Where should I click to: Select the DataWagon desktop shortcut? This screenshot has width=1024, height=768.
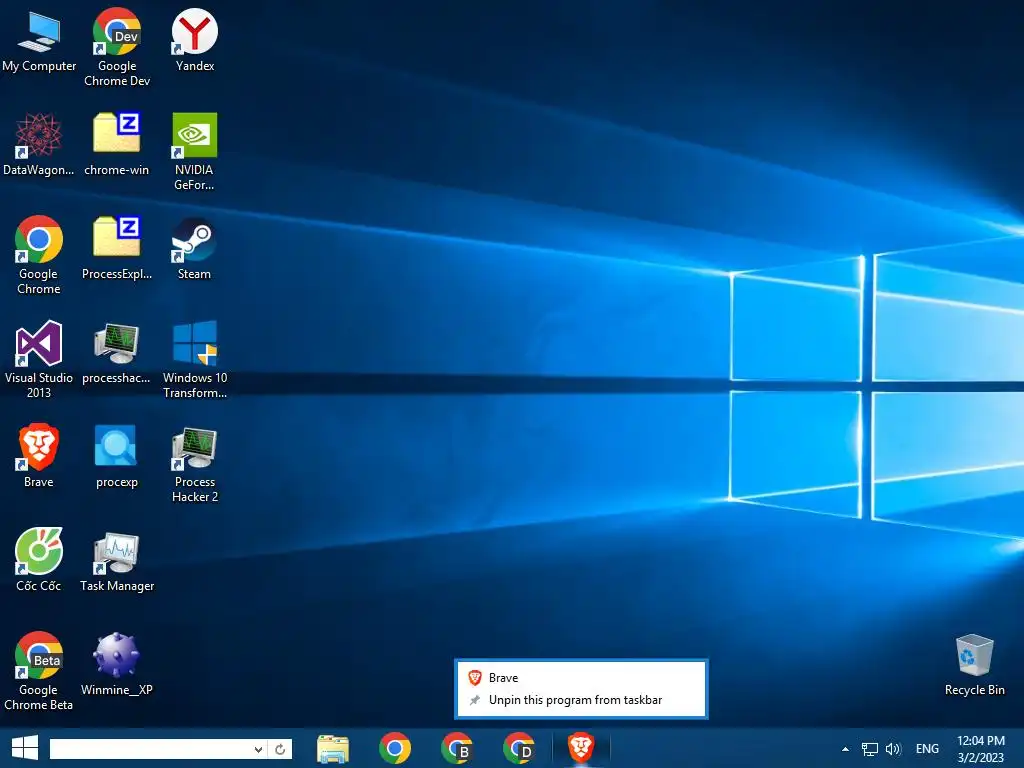click(39, 144)
